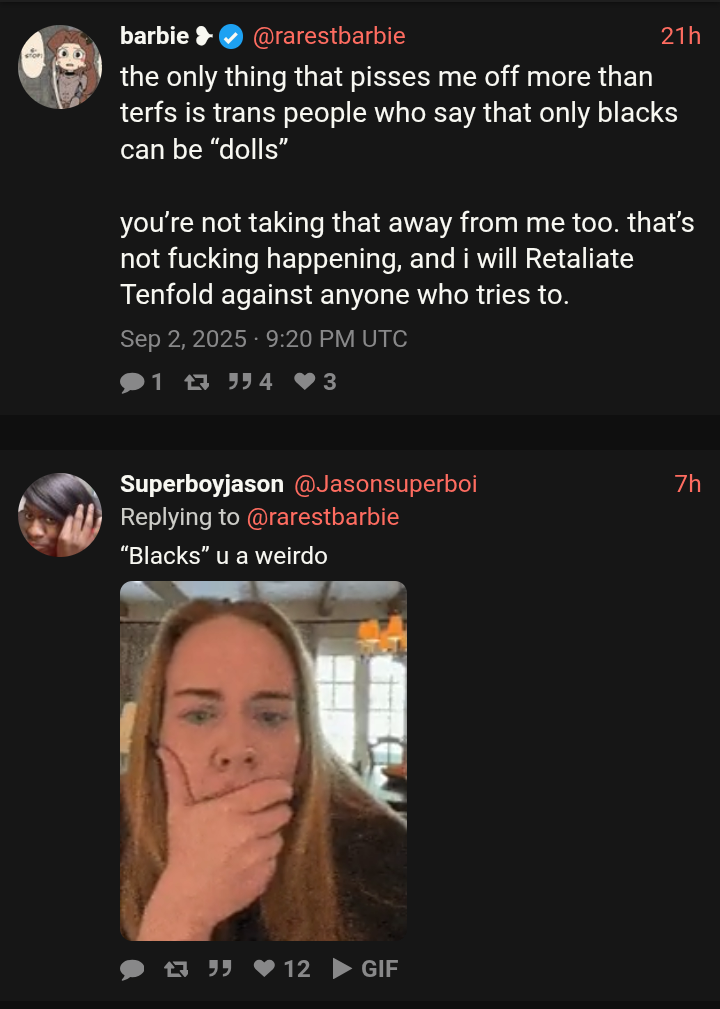720x1009 pixels.
Task: Open Superboyjason's profile avatar
Action: [60, 515]
